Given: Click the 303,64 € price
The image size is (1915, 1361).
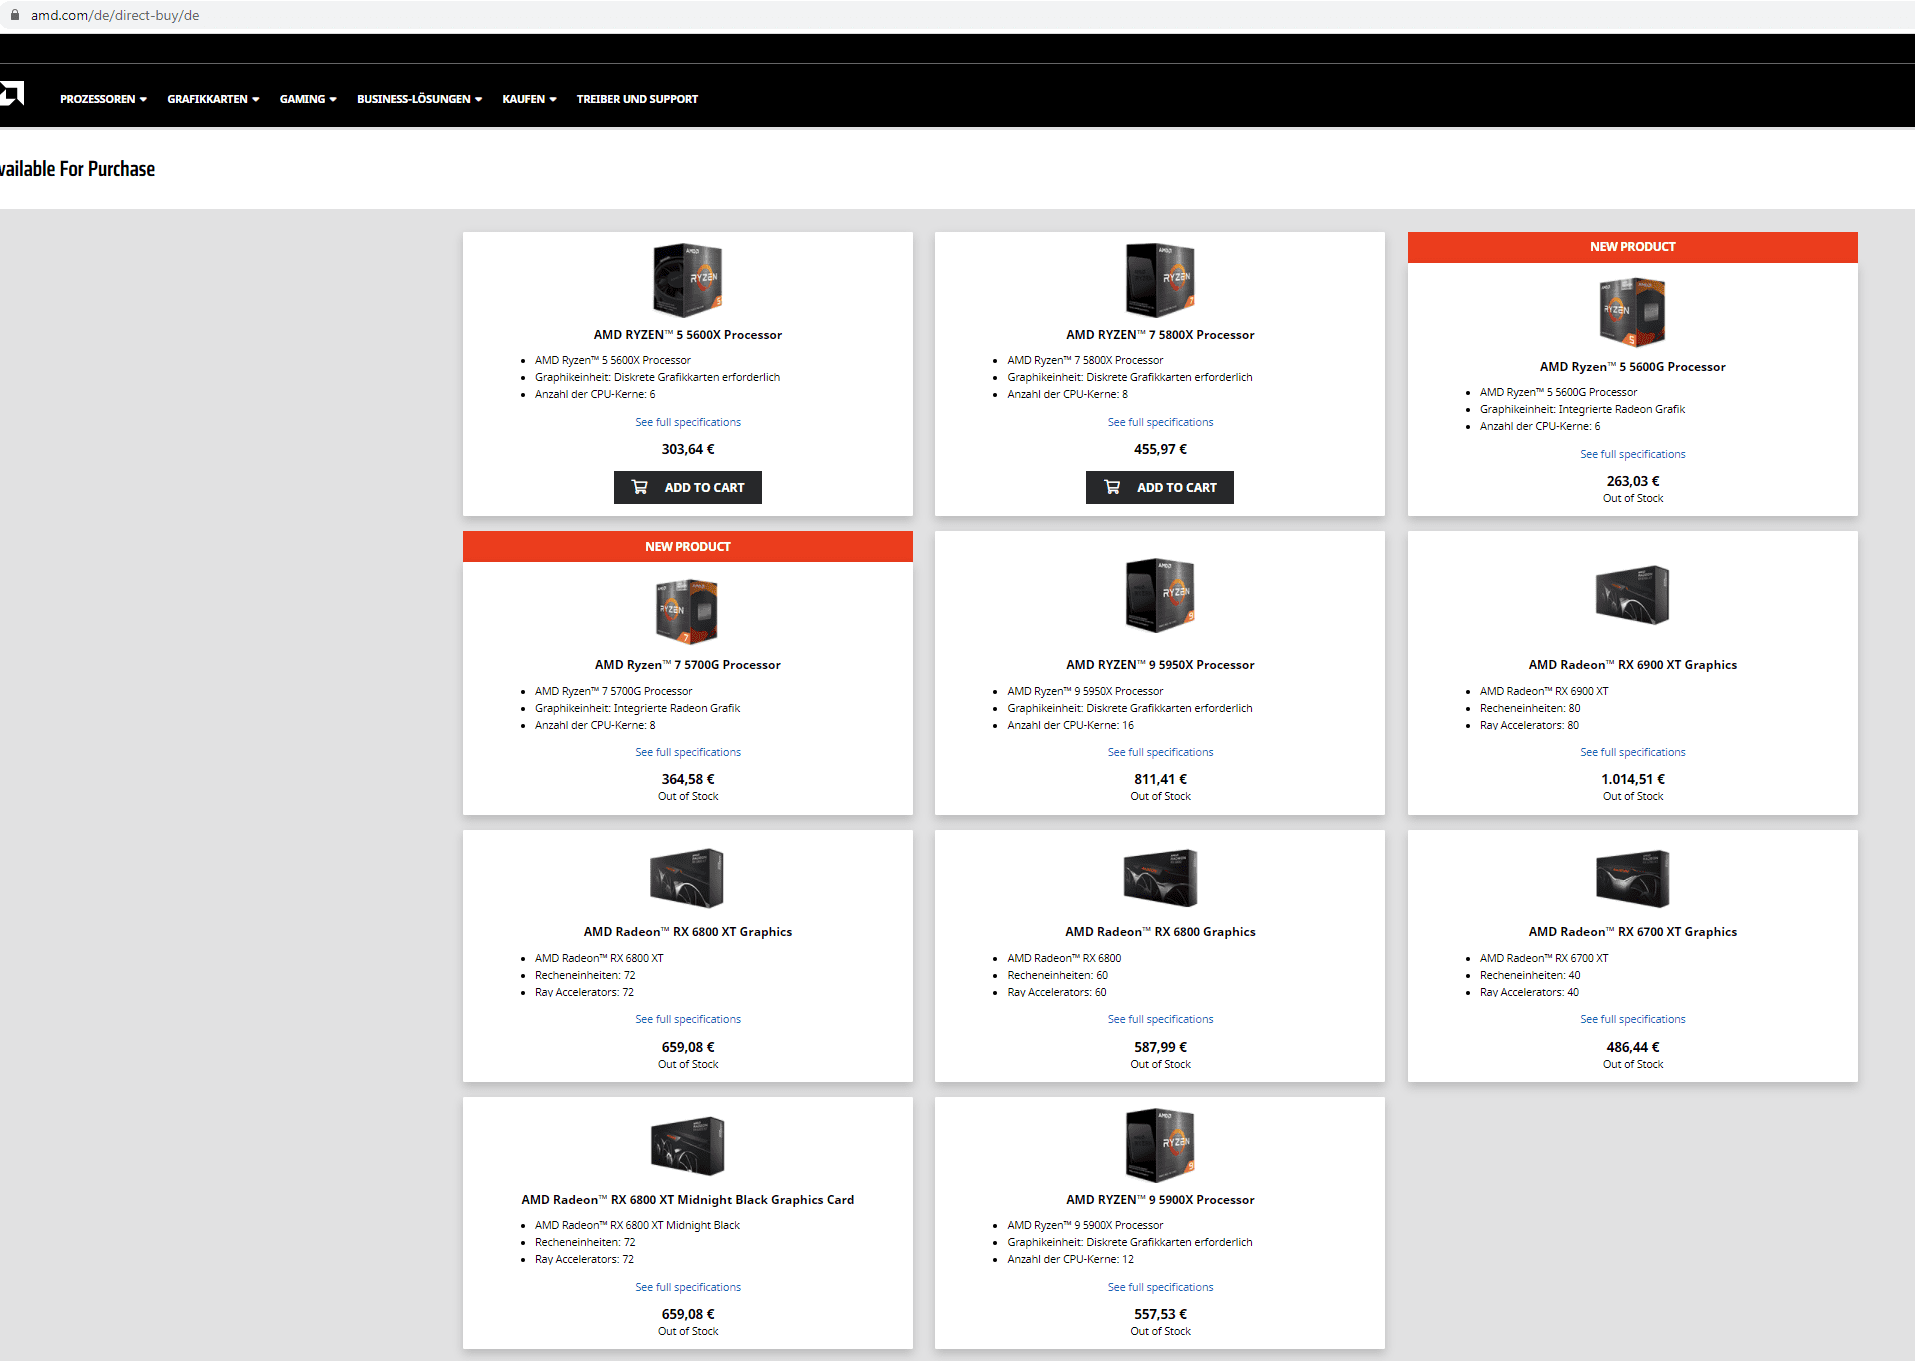Looking at the screenshot, I should tap(688, 449).
